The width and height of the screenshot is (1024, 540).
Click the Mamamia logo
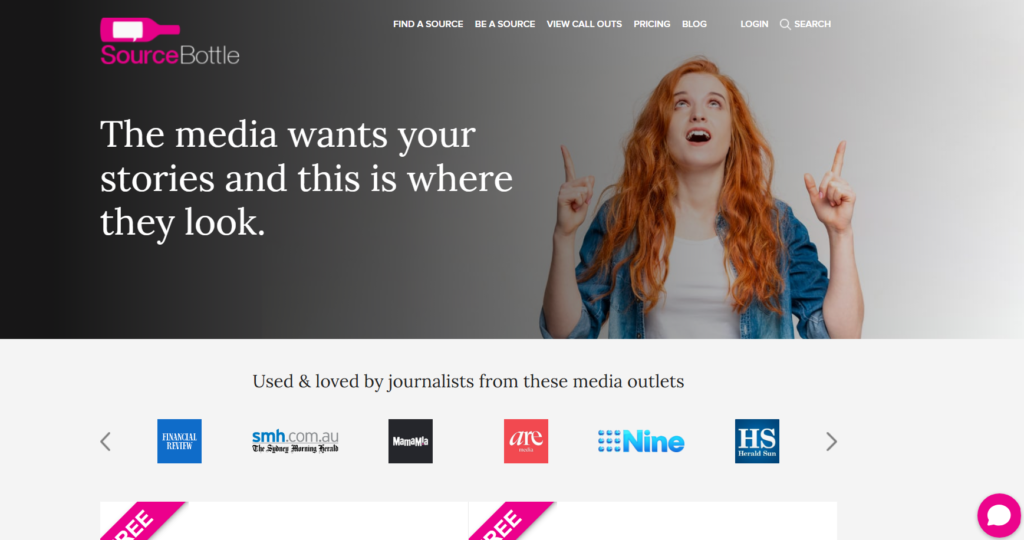coord(410,441)
